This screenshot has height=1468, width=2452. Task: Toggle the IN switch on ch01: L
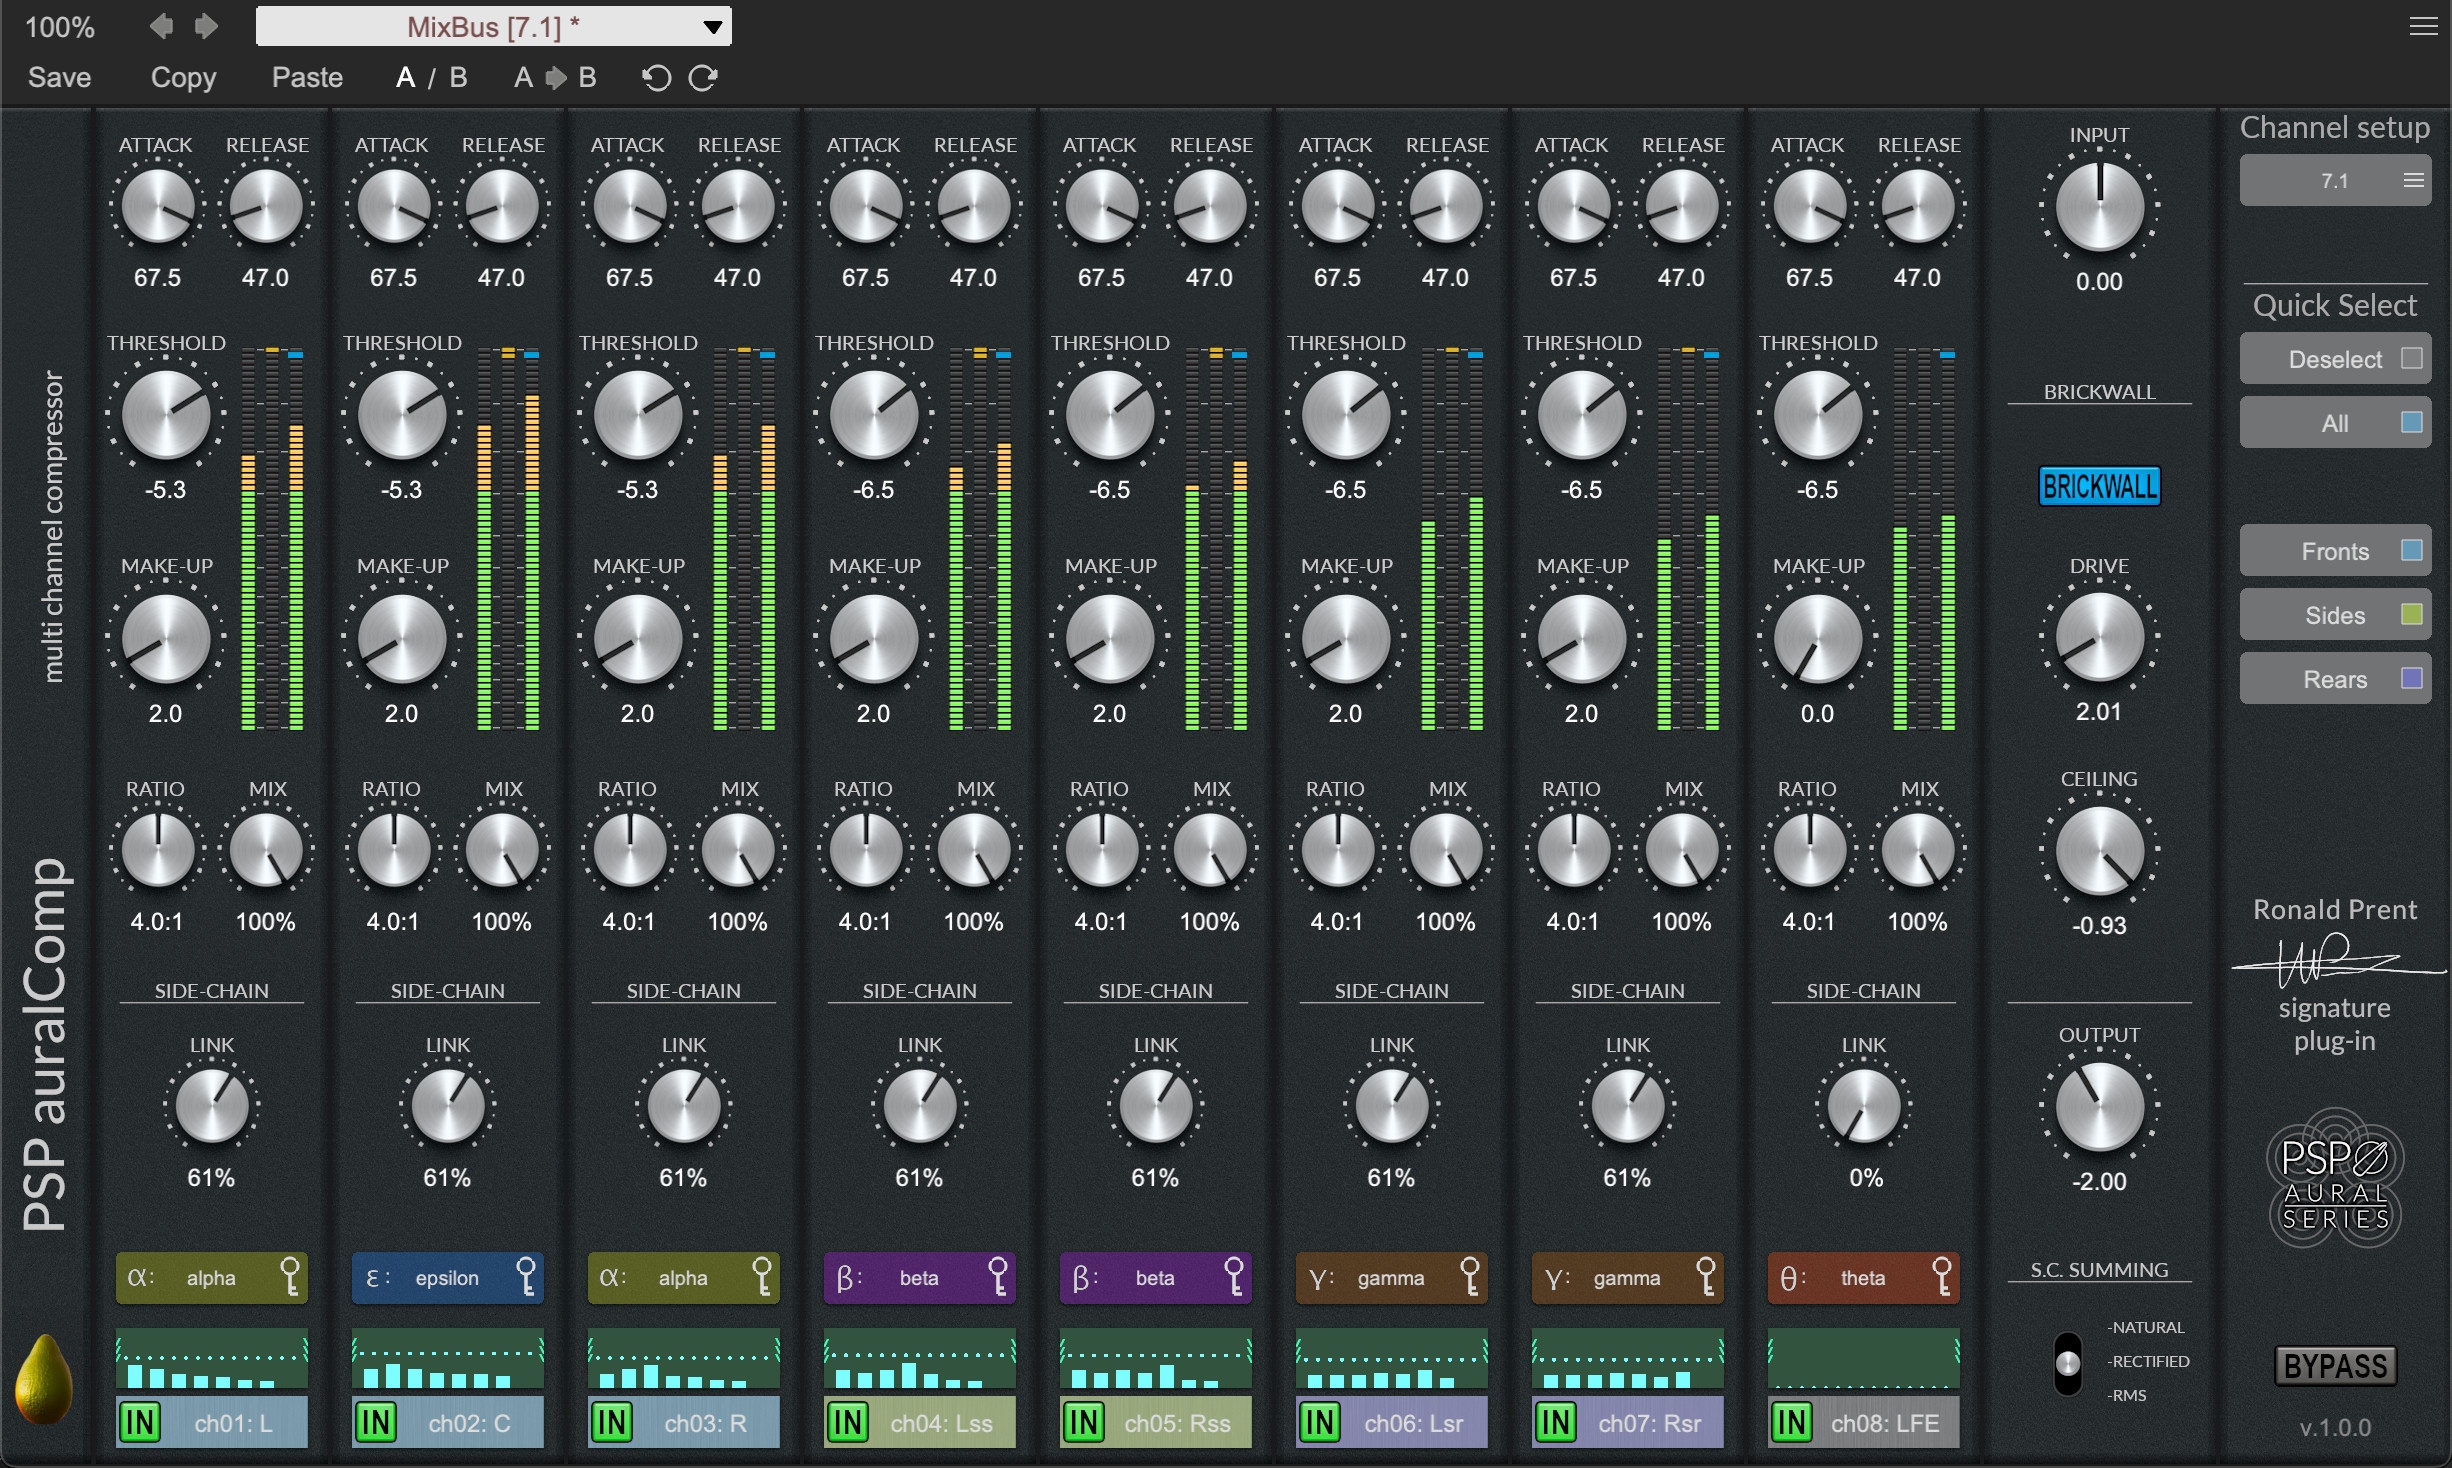[140, 1422]
